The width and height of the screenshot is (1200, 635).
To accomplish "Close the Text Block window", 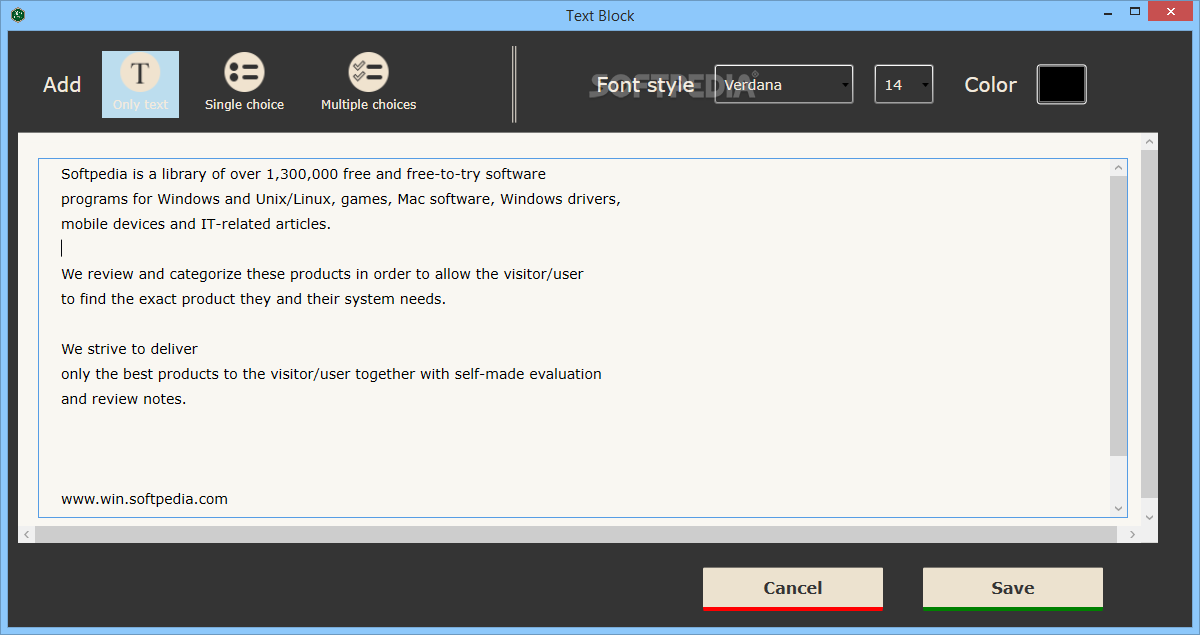I will (x=1169, y=12).
